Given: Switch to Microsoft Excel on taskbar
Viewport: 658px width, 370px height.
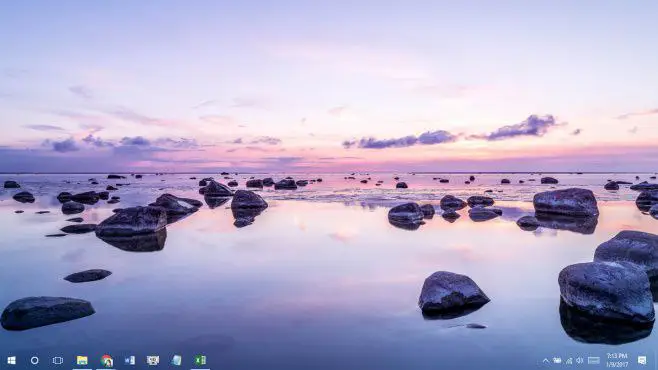Looking at the screenshot, I should tap(200, 360).
